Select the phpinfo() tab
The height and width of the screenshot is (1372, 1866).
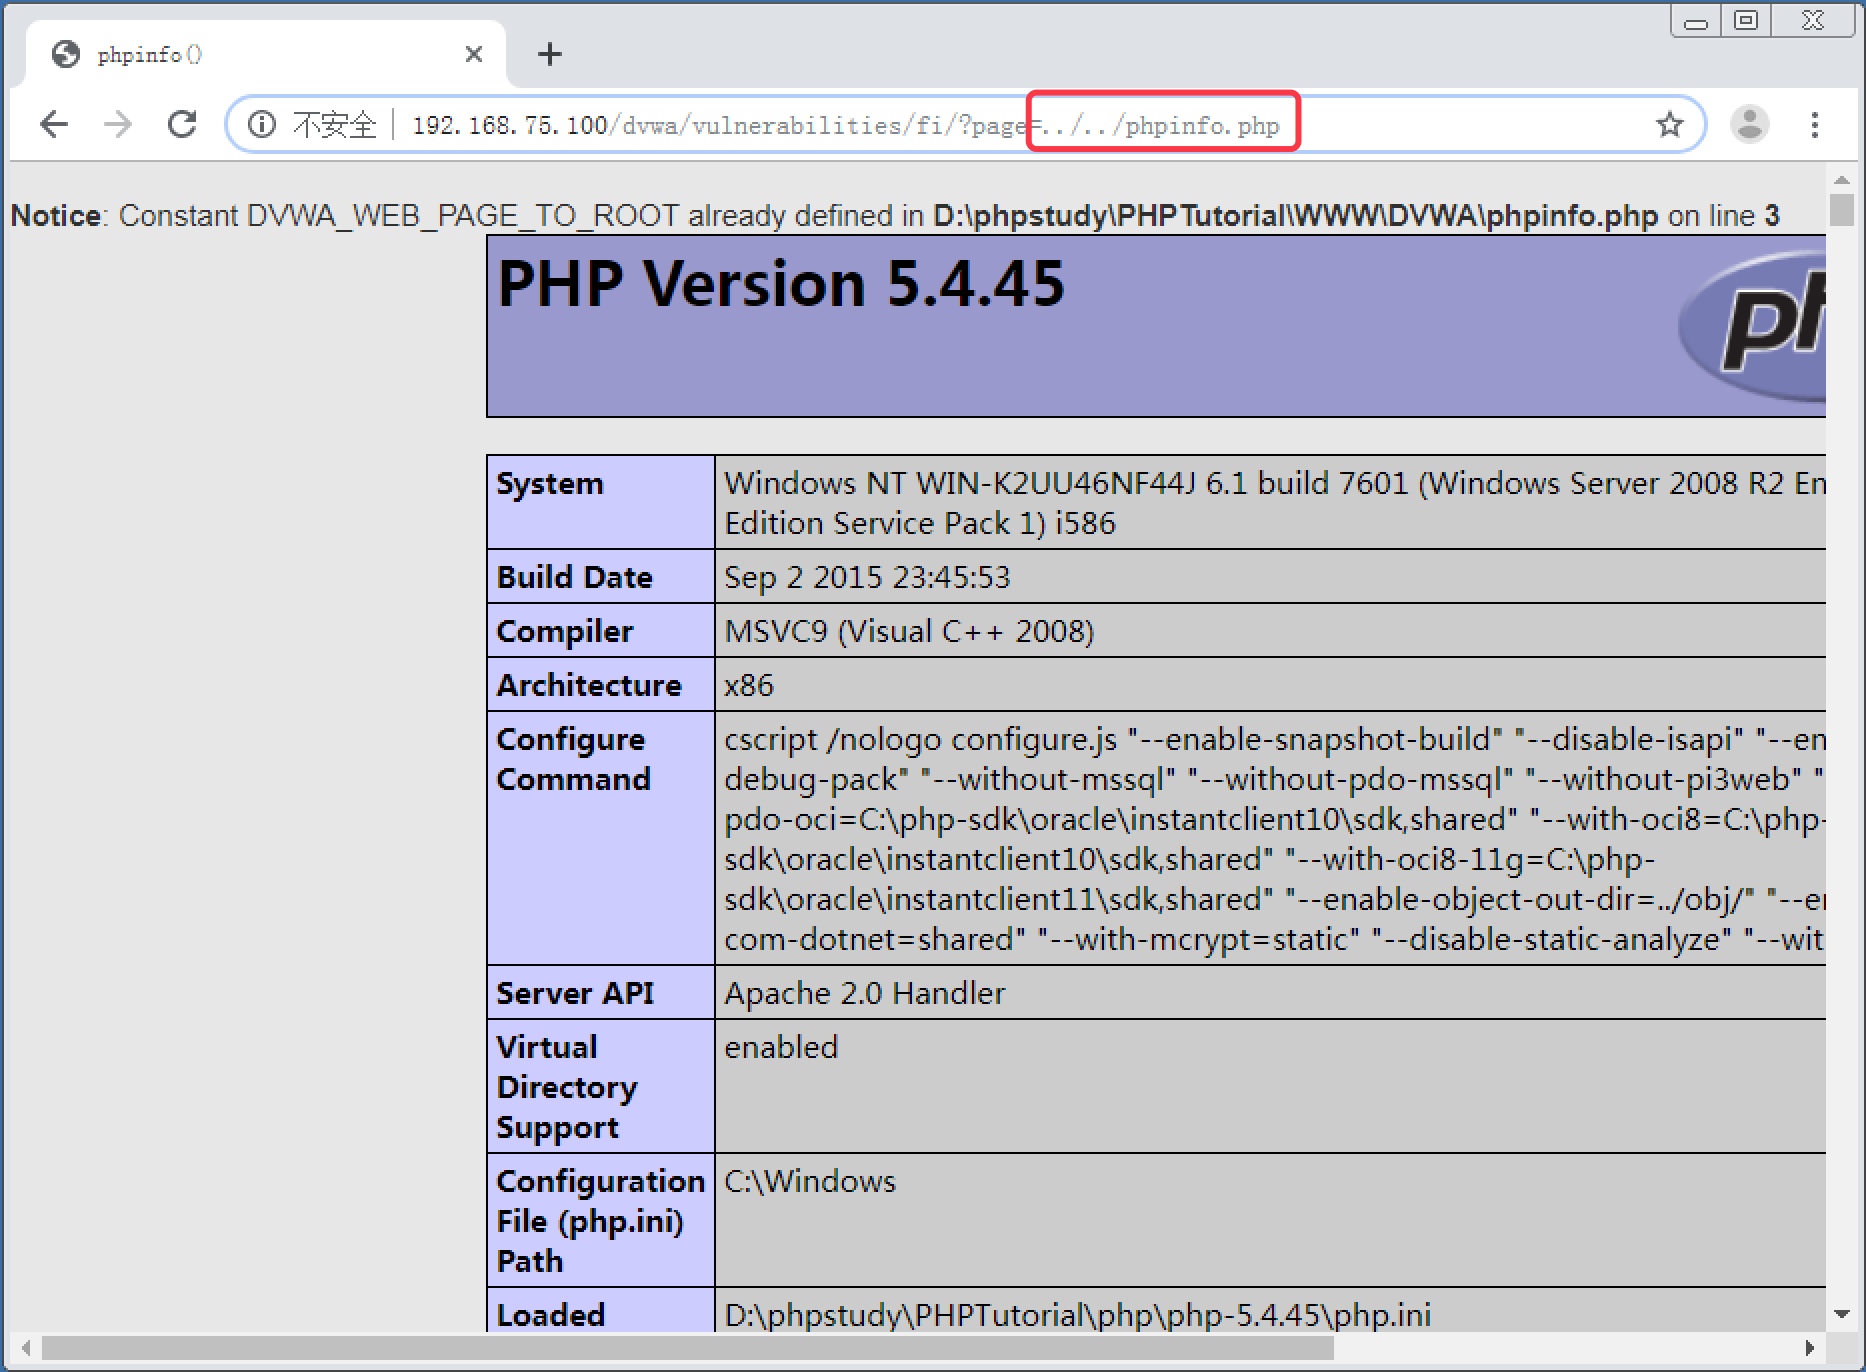[266, 54]
